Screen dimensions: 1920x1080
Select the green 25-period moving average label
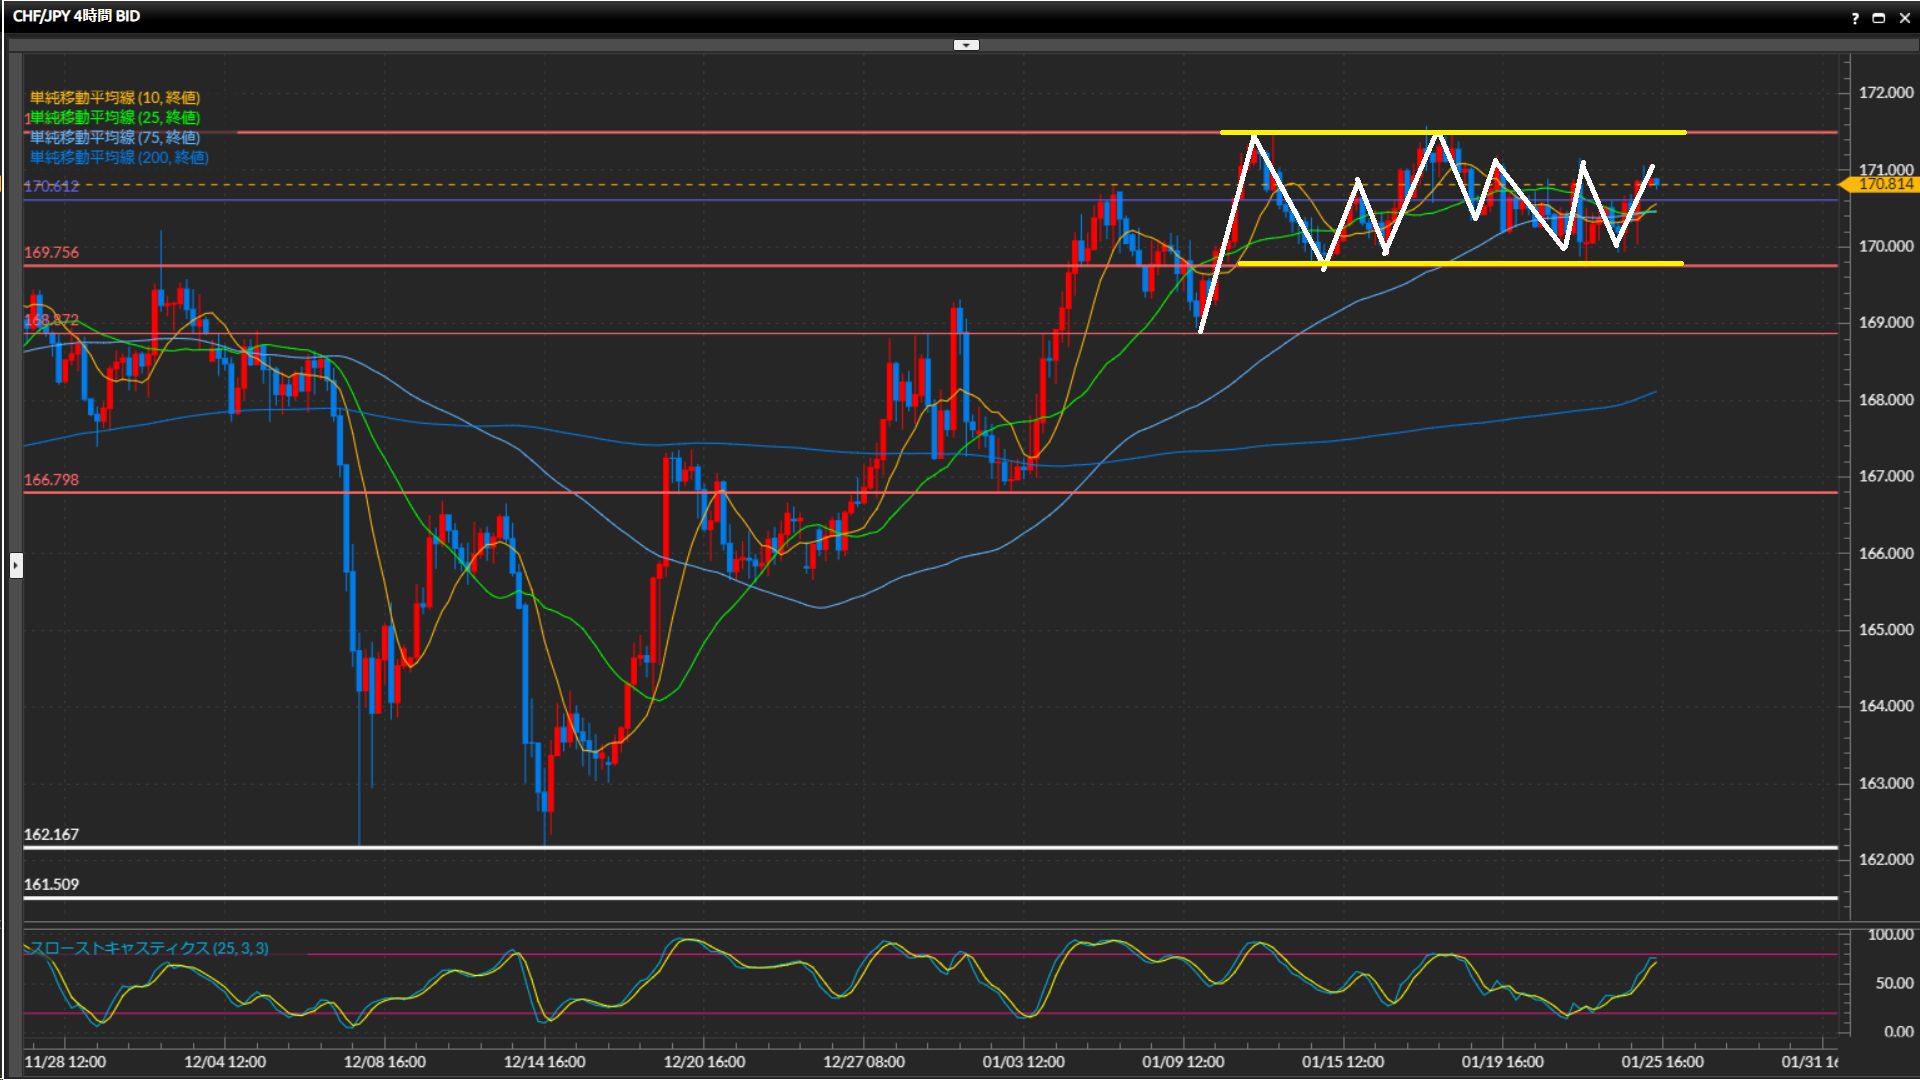coord(114,118)
